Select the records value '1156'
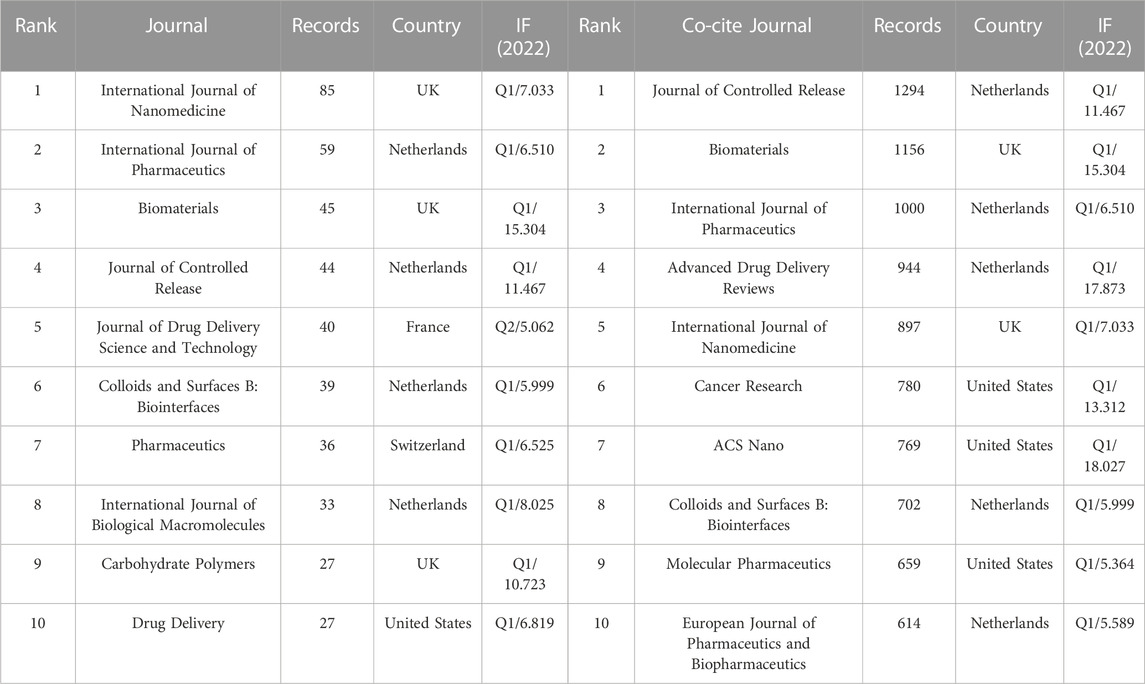 click(908, 149)
